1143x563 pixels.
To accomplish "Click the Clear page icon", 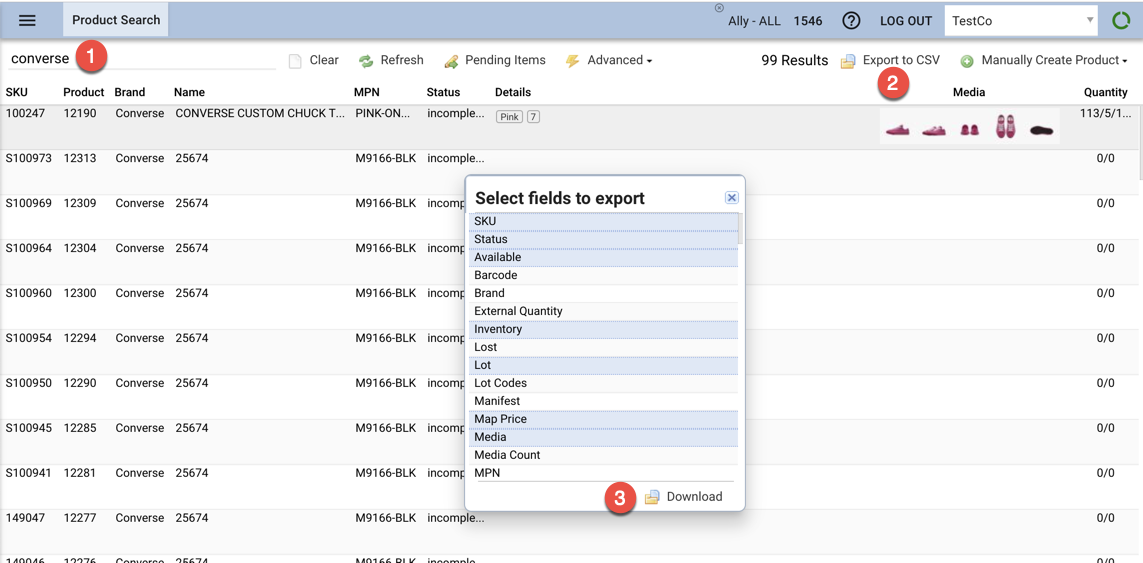I will [x=295, y=61].
